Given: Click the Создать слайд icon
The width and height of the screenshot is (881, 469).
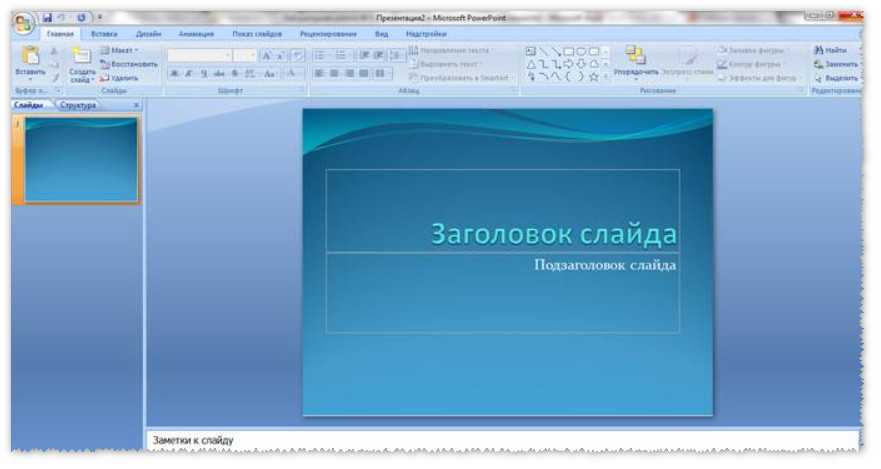Looking at the screenshot, I should pos(82,58).
